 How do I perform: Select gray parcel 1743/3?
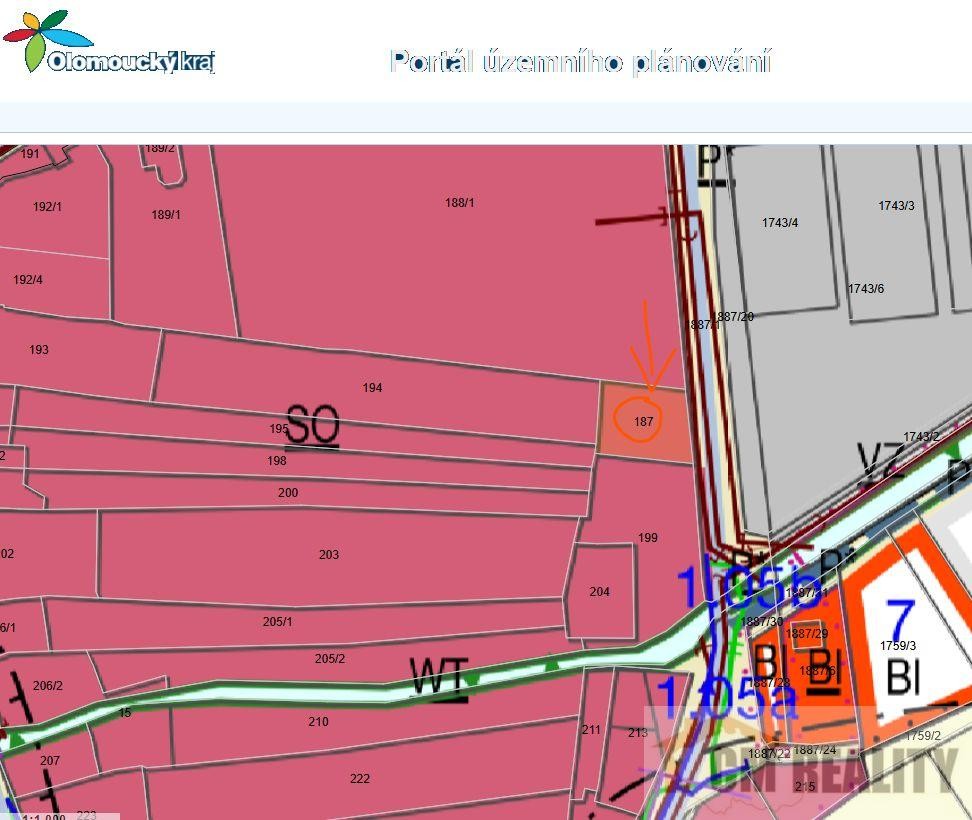click(896, 206)
